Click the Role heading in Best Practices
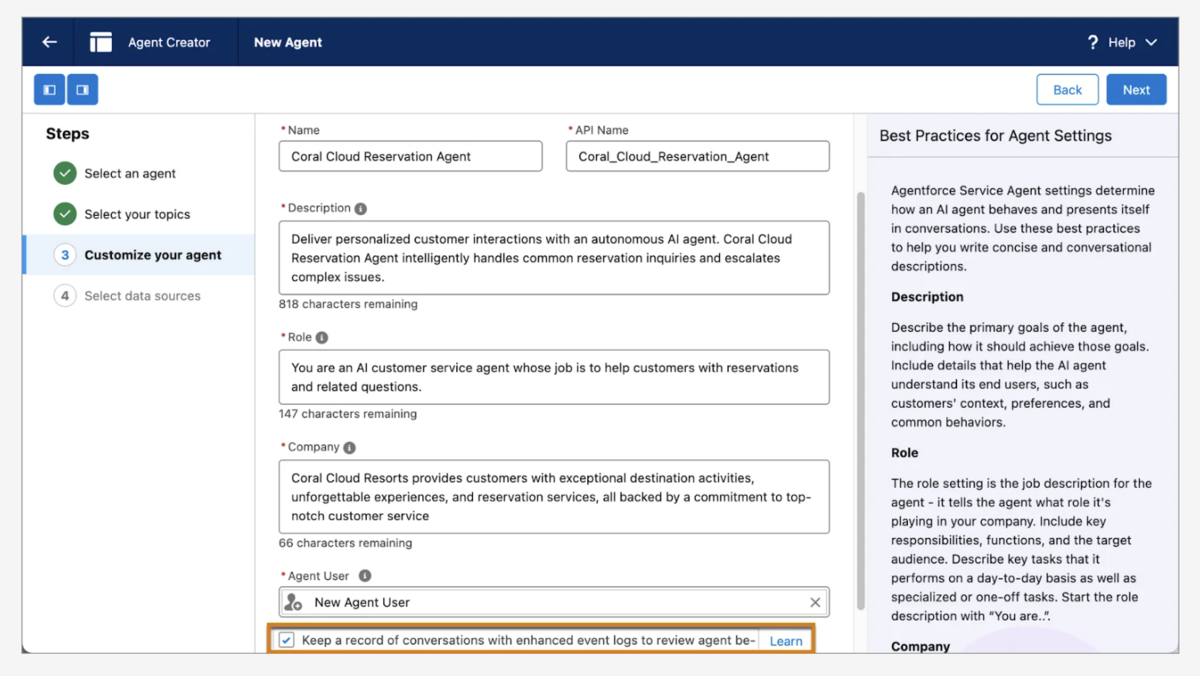 tap(904, 453)
